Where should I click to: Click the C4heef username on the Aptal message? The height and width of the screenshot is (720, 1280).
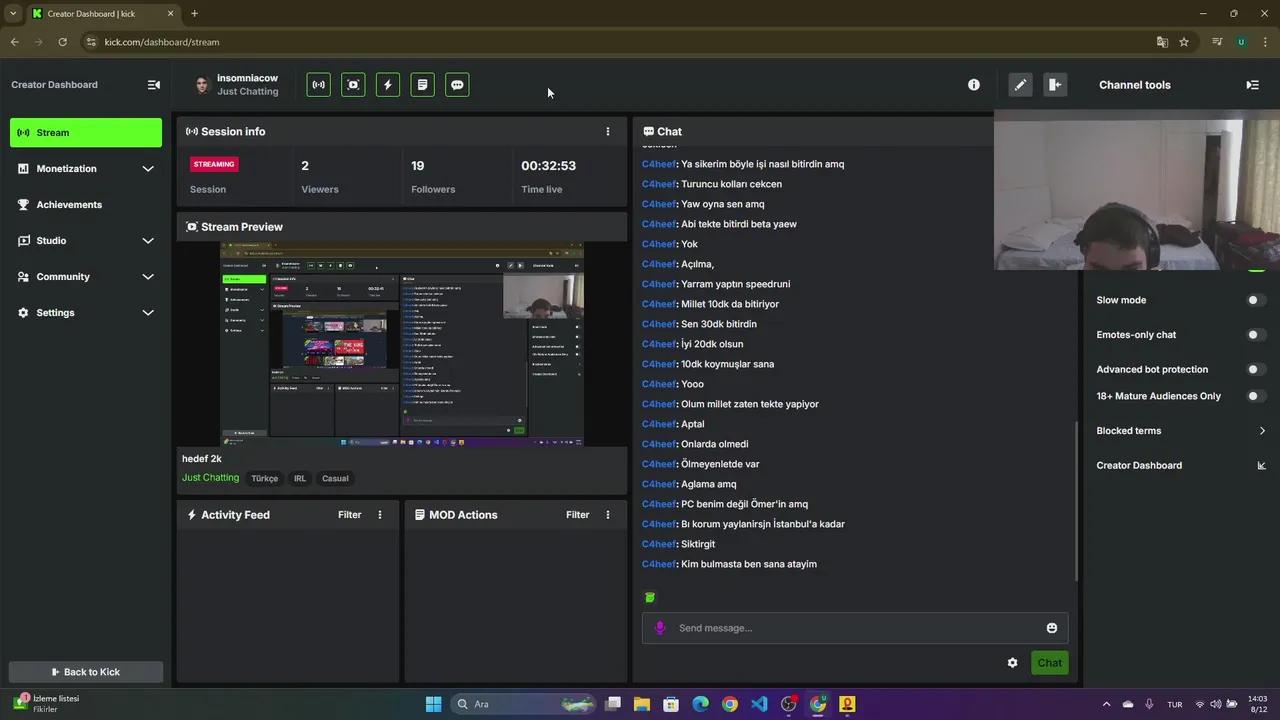659,424
